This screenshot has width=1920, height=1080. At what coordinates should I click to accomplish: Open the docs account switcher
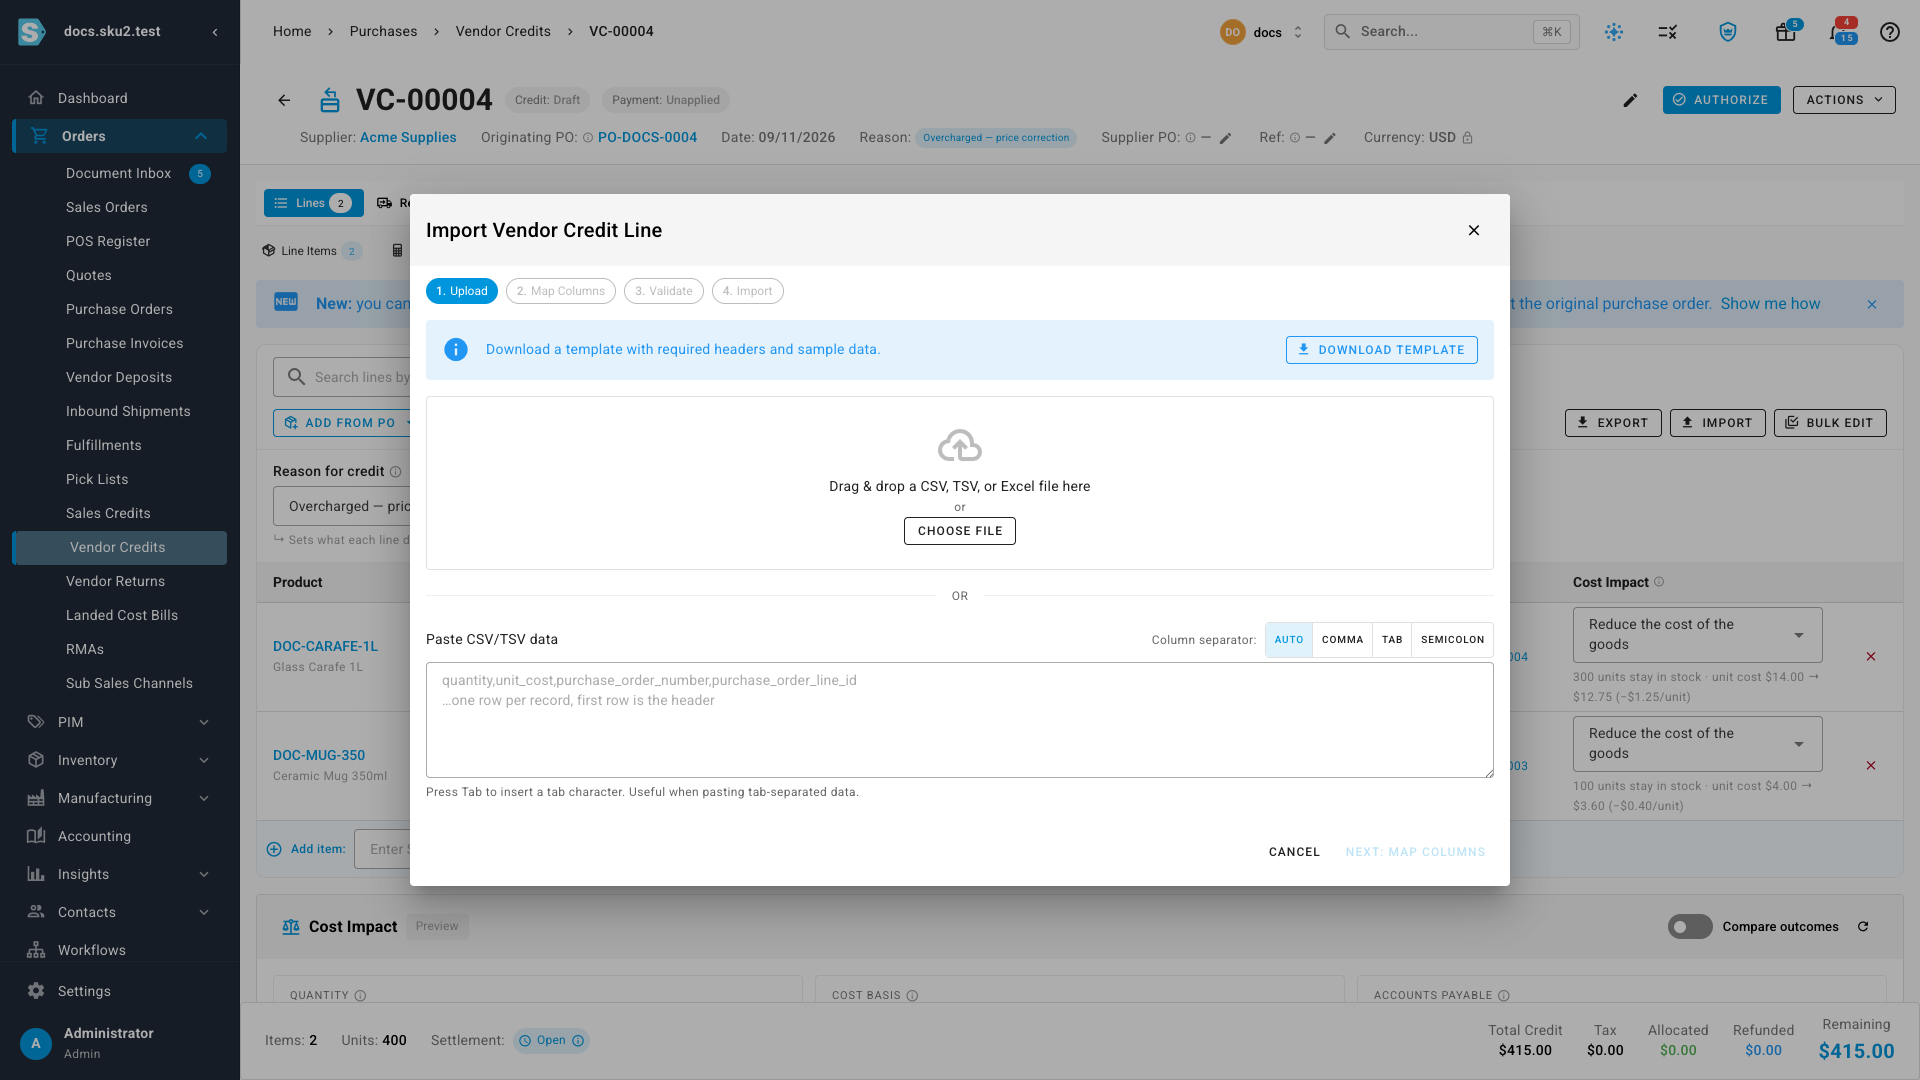(1262, 32)
